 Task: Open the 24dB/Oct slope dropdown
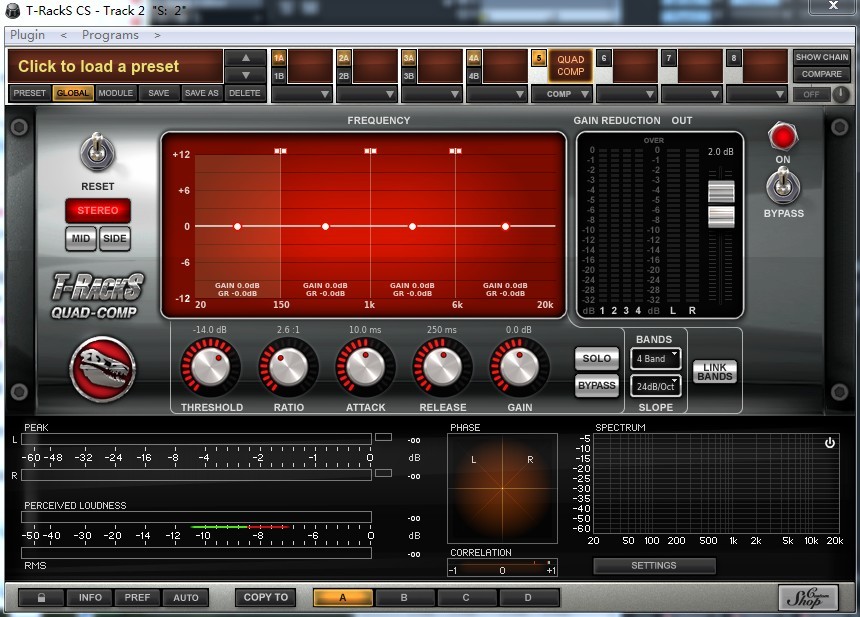pyautogui.click(x=656, y=386)
